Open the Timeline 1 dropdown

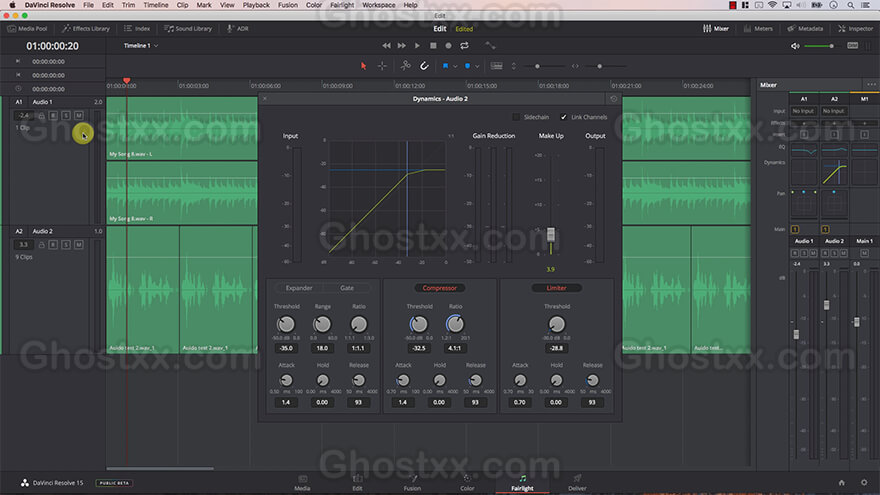140,45
